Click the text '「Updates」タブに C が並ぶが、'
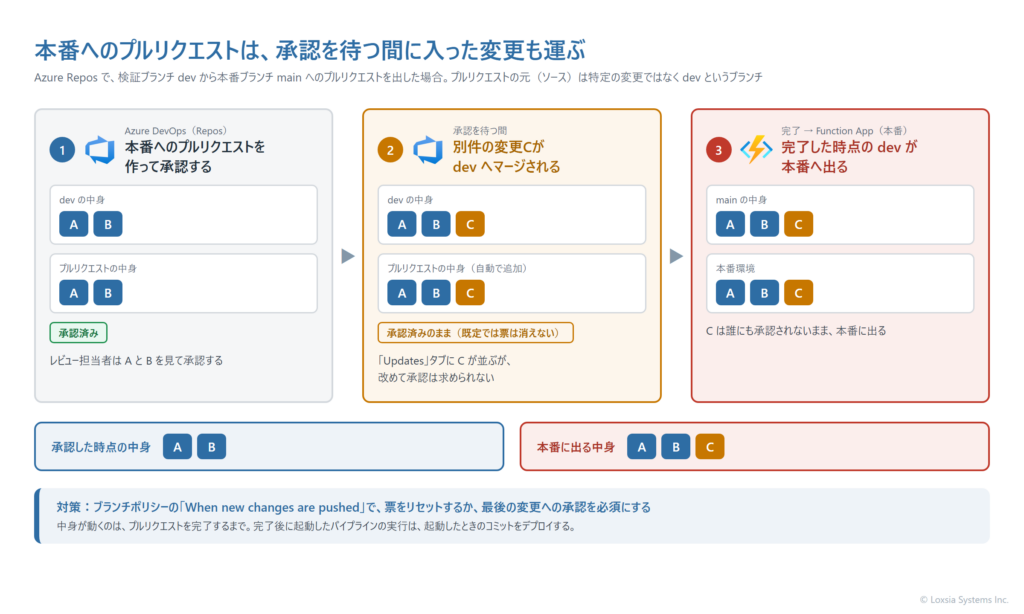This screenshot has height=614, width=1024. (445, 361)
